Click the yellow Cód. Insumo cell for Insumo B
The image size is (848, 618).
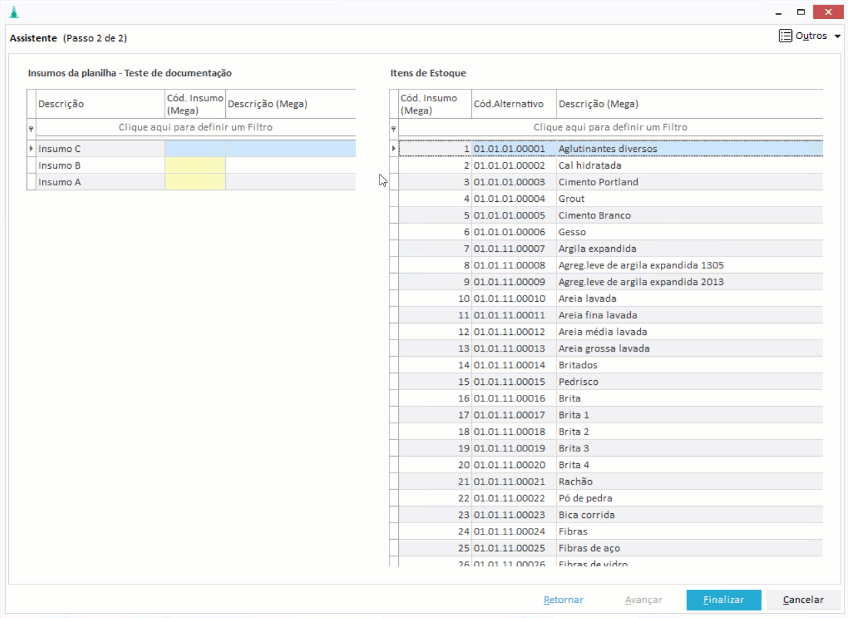coord(195,166)
